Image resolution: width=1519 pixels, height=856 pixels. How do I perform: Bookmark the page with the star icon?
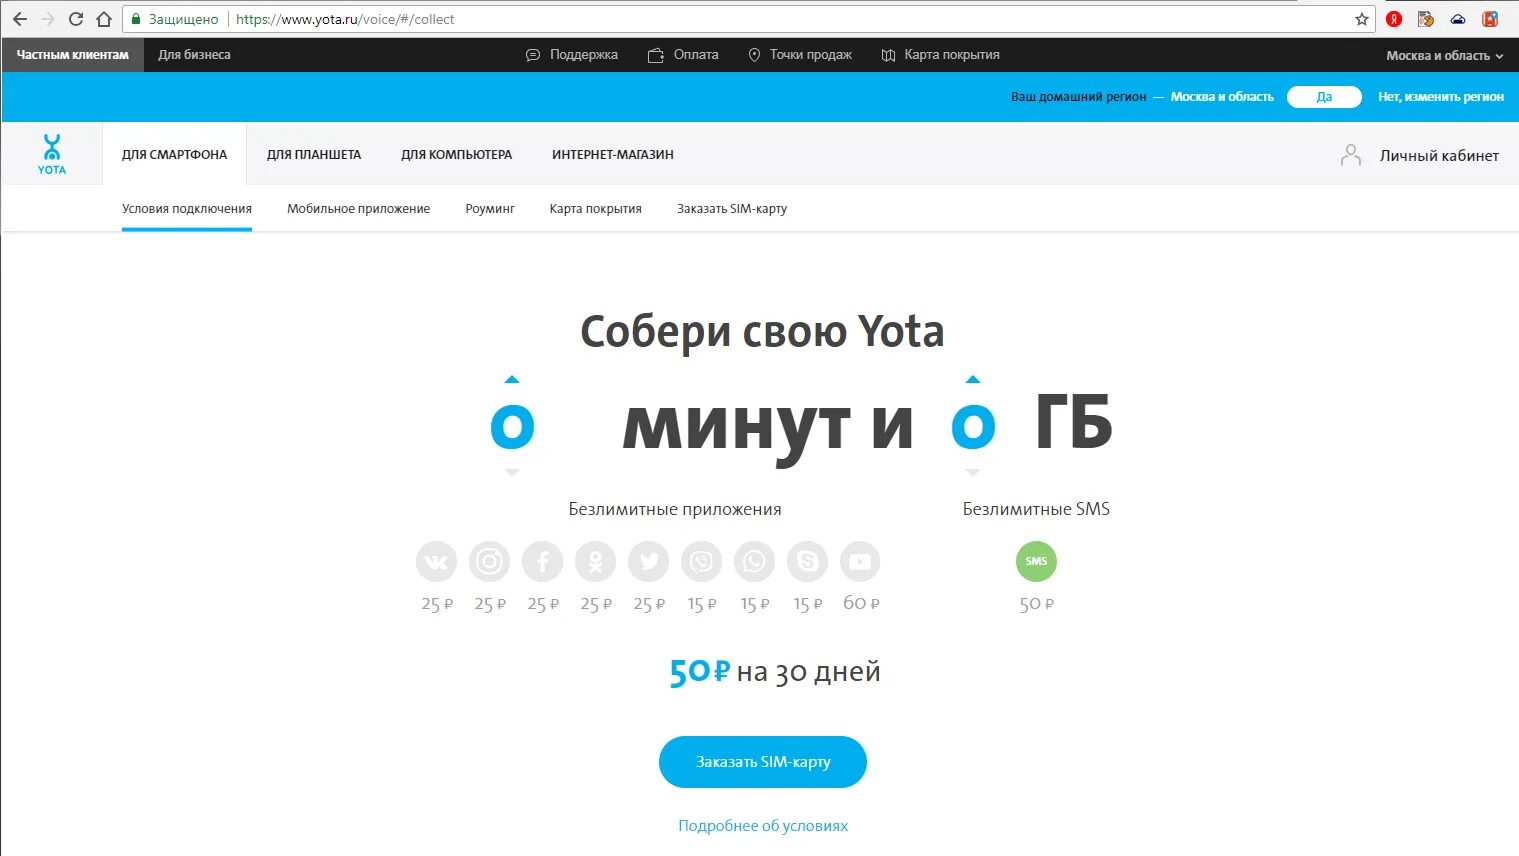pos(1361,19)
